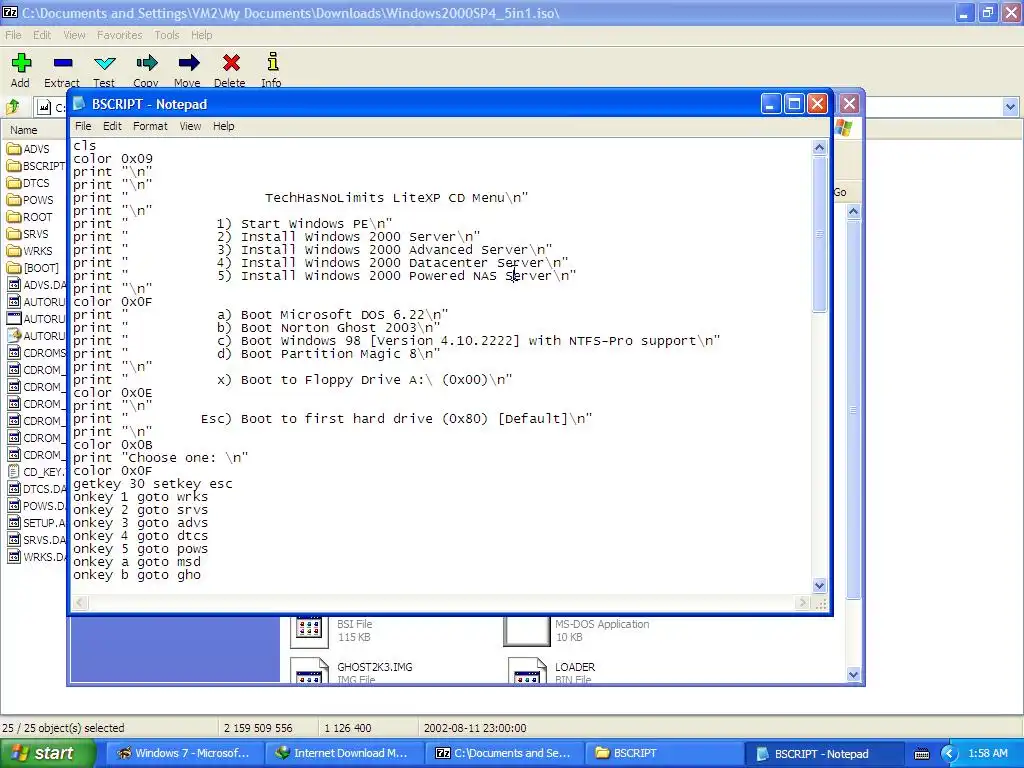This screenshot has height=768, width=1024.
Task: Click Explorer window scrollbar up arrow
Action: pyautogui.click(x=854, y=212)
